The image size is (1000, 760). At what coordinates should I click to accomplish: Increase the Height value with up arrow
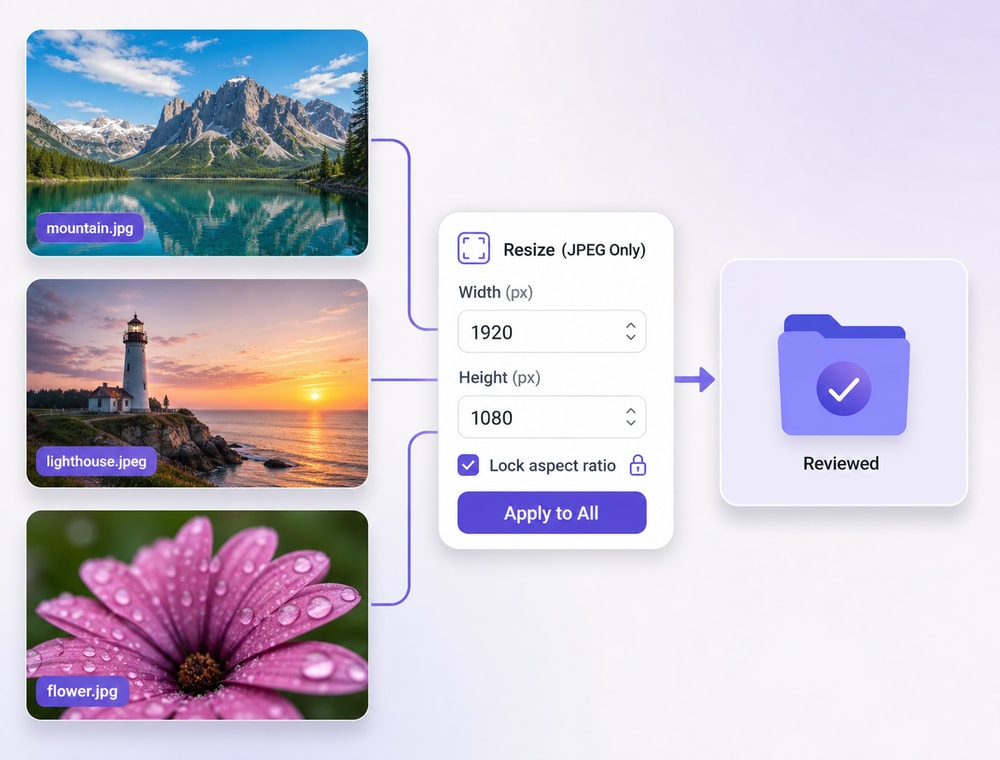pyautogui.click(x=631, y=411)
